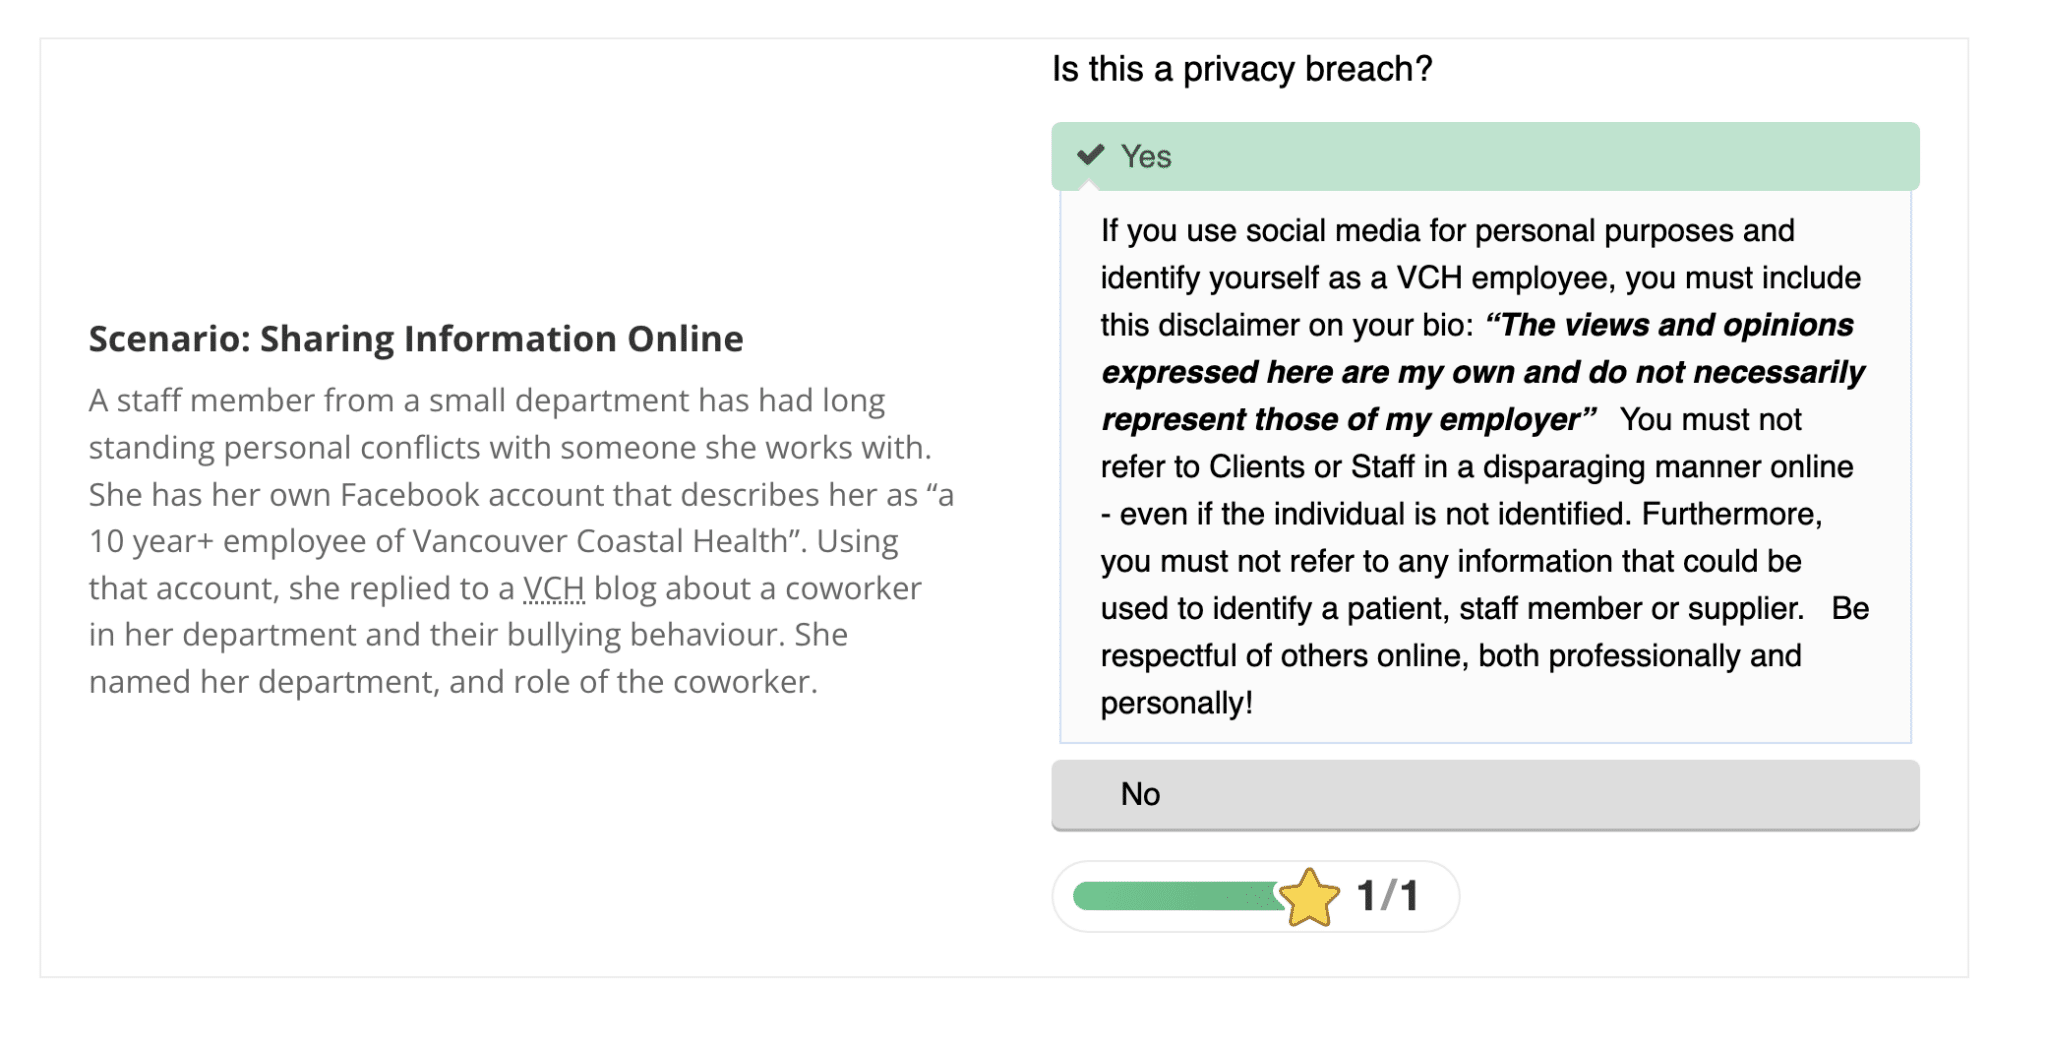This screenshot has width=2048, height=1049.
Task: Click the 1/1 score indicator
Action: tap(1390, 897)
